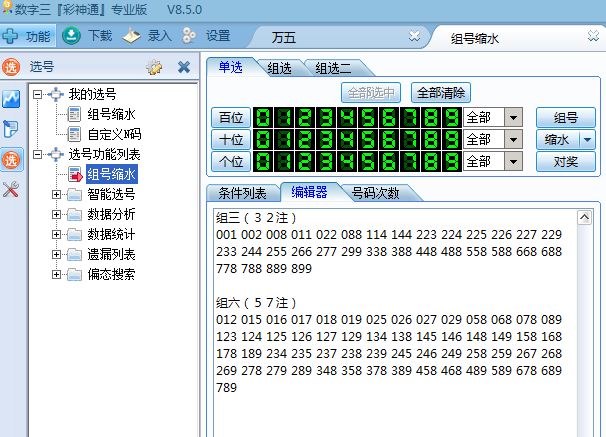Toggle digit 0 in the 十位 row
This screenshot has height=437, width=606.
tap(263, 139)
